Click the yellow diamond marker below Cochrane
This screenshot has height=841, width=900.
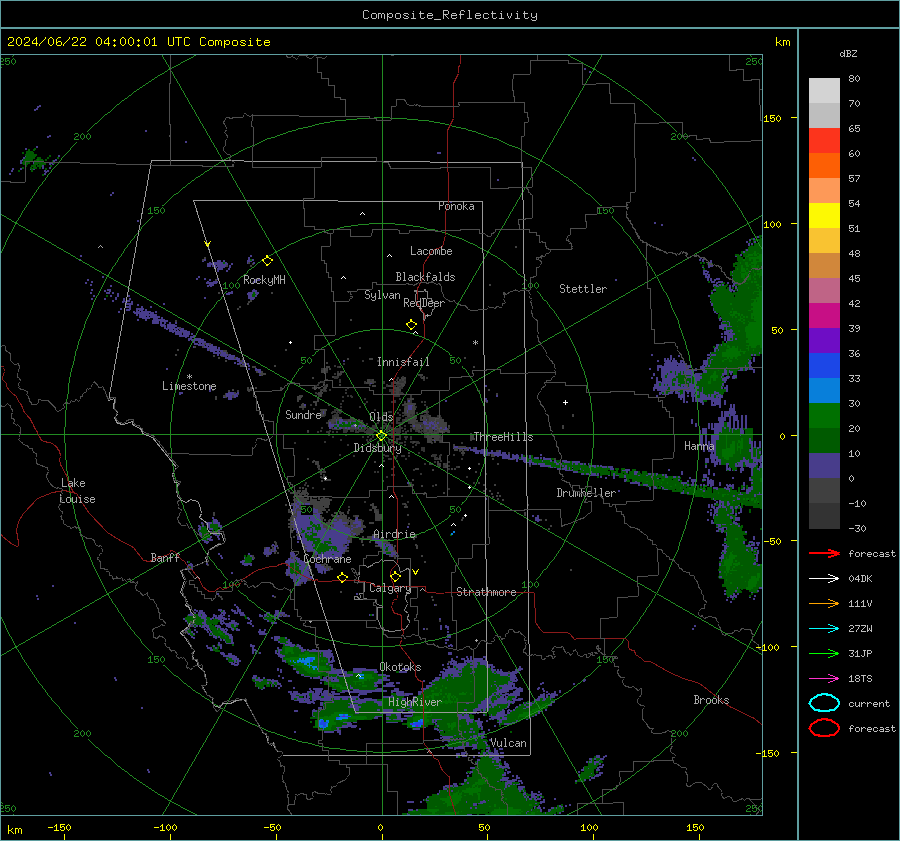pyautogui.click(x=342, y=577)
